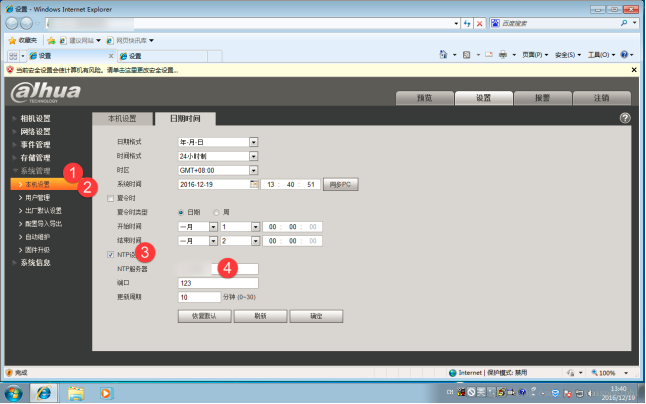Click the 同步PC sync button
Image resolution: width=646 pixels, height=404 pixels.
click(x=339, y=185)
